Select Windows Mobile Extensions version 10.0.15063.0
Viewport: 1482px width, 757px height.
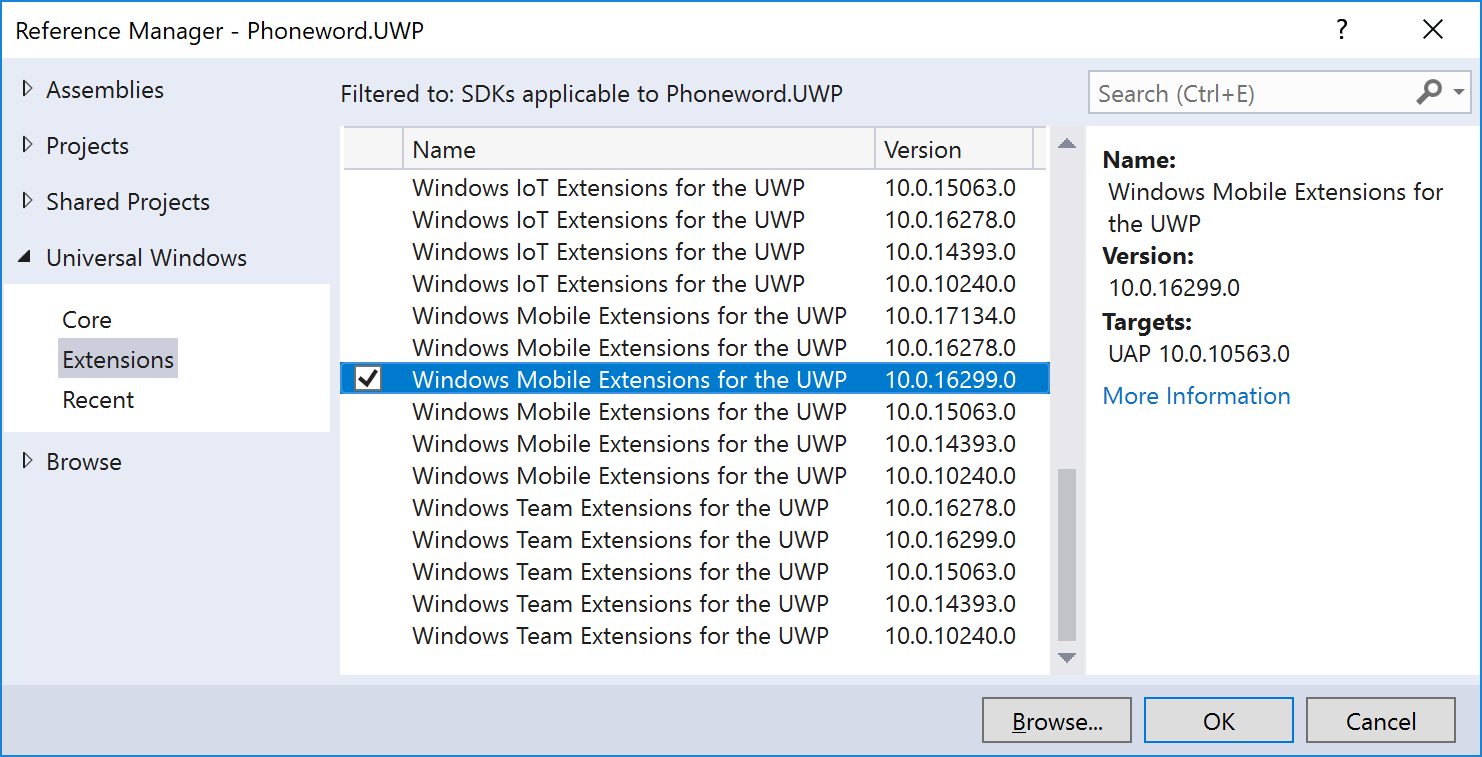694,411
